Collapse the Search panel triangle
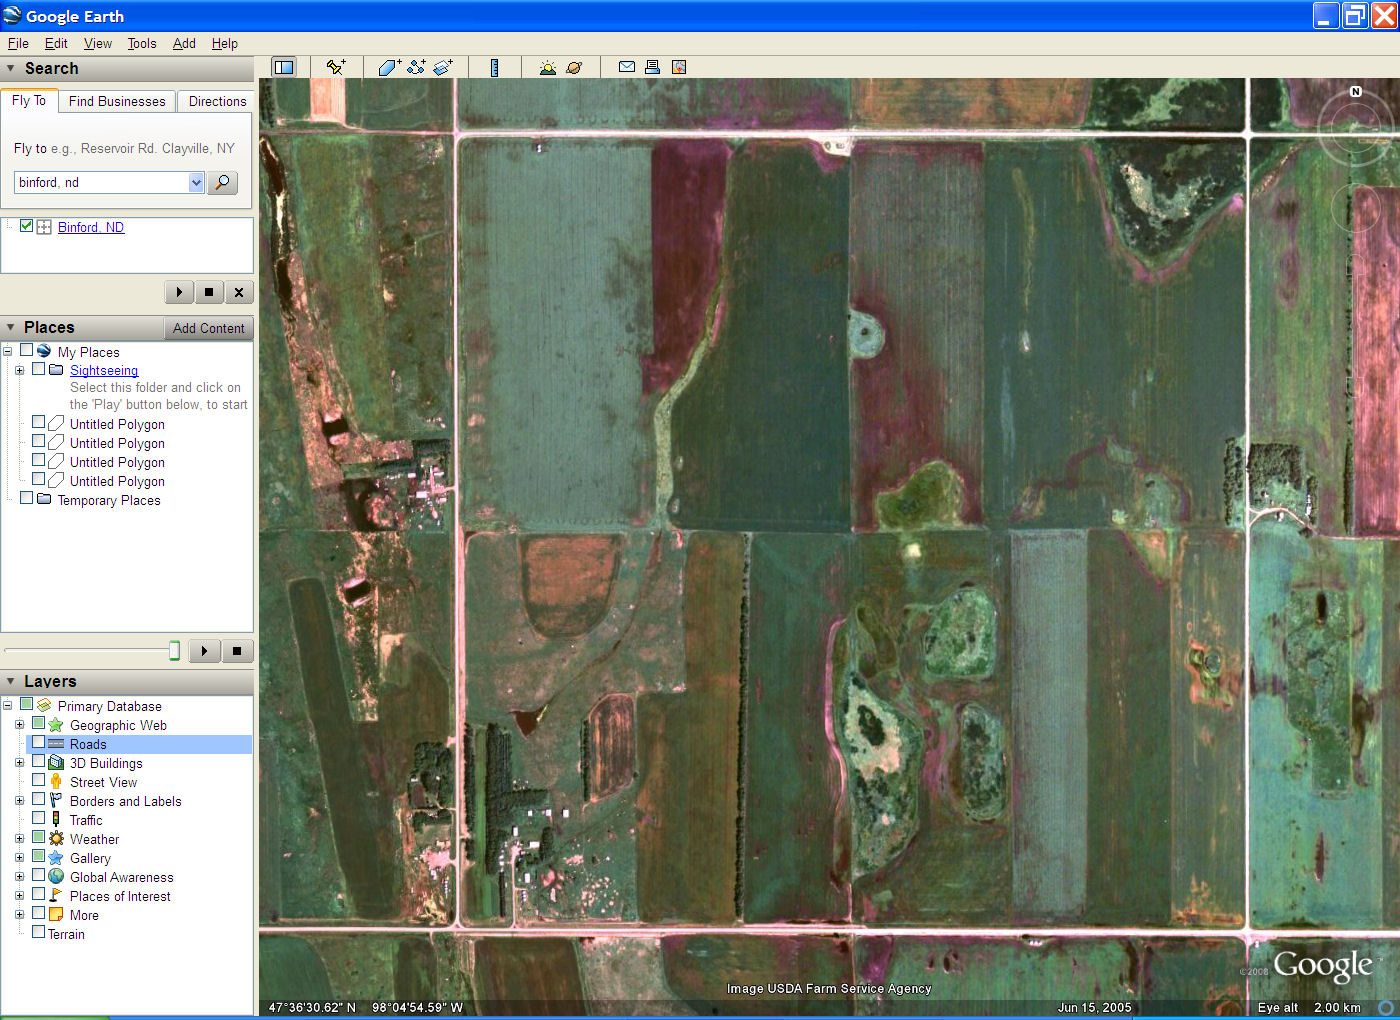 [11, 69]
